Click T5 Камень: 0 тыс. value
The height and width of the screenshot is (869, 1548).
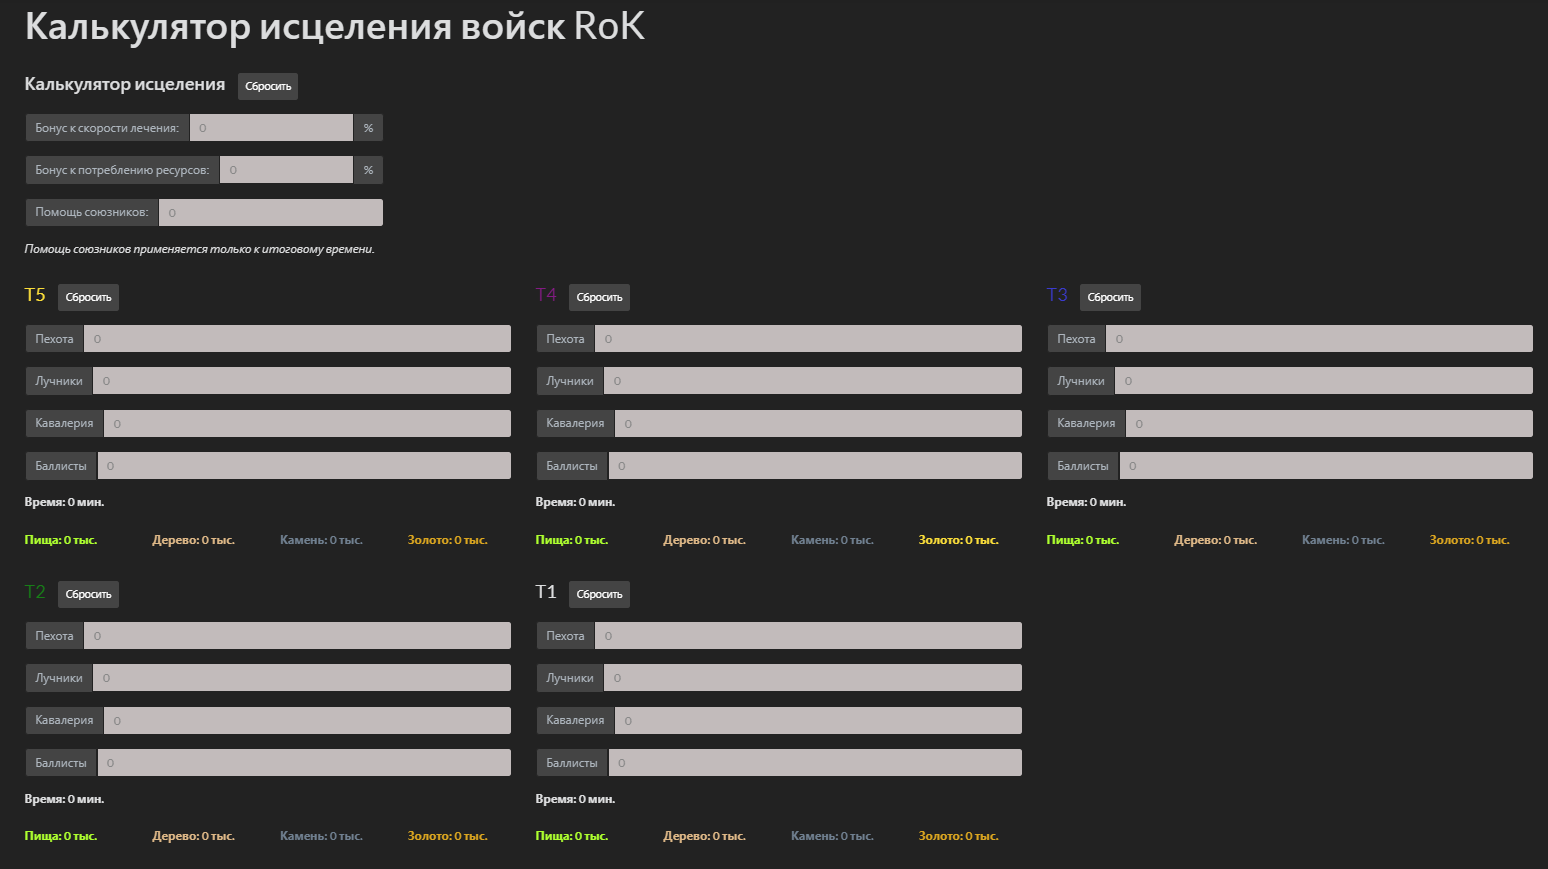point(321,540)
